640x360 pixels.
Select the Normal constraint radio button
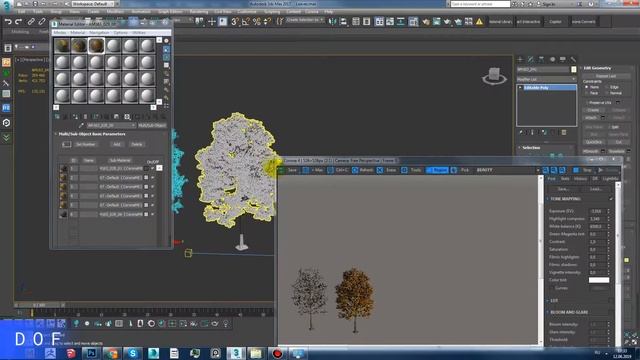point(607,93)
